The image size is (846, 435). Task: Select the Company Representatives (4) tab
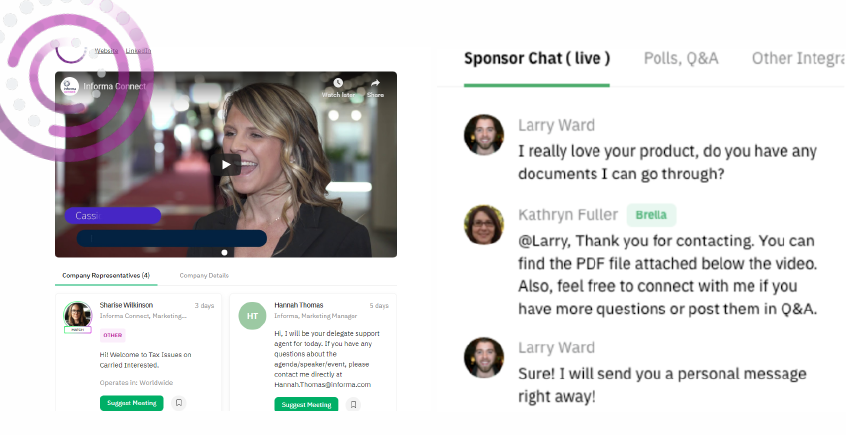pos(106,275)
